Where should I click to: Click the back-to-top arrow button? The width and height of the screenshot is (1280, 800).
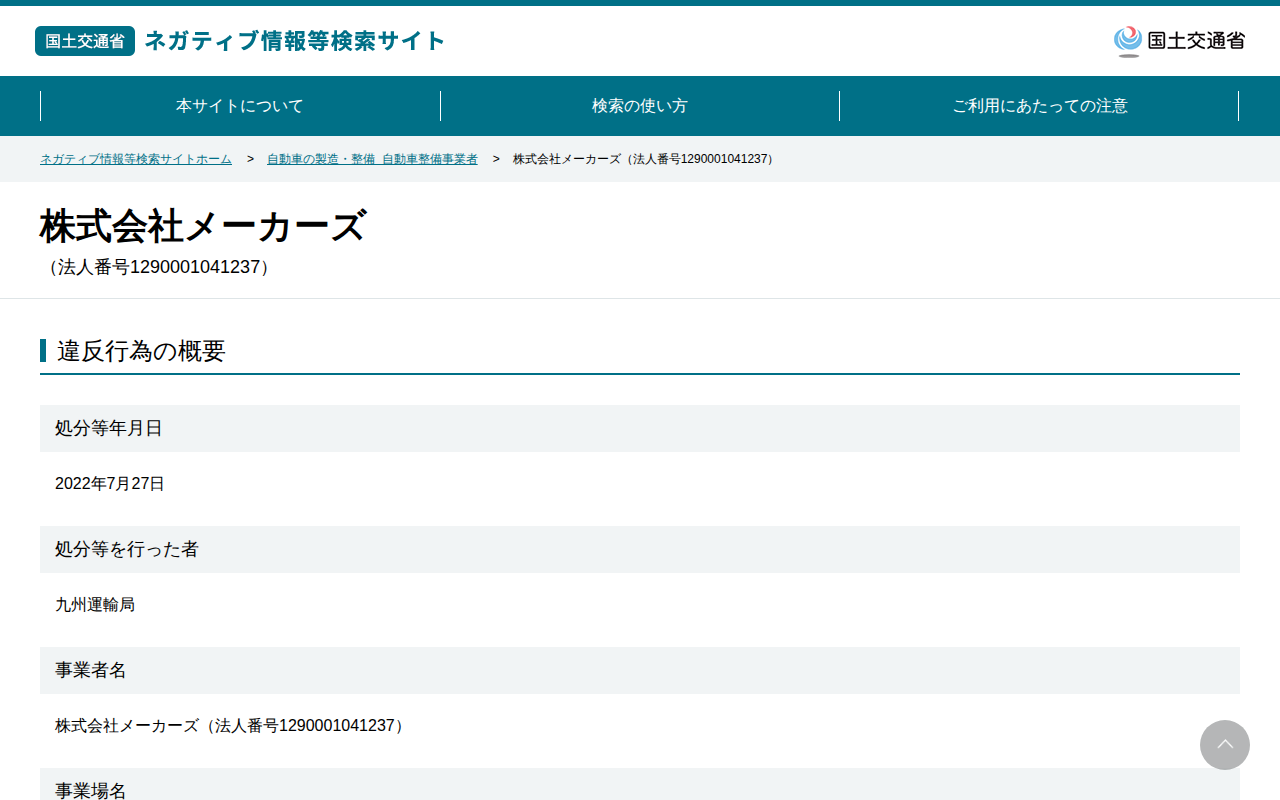pyautogui.click(x=1225, y=745)
